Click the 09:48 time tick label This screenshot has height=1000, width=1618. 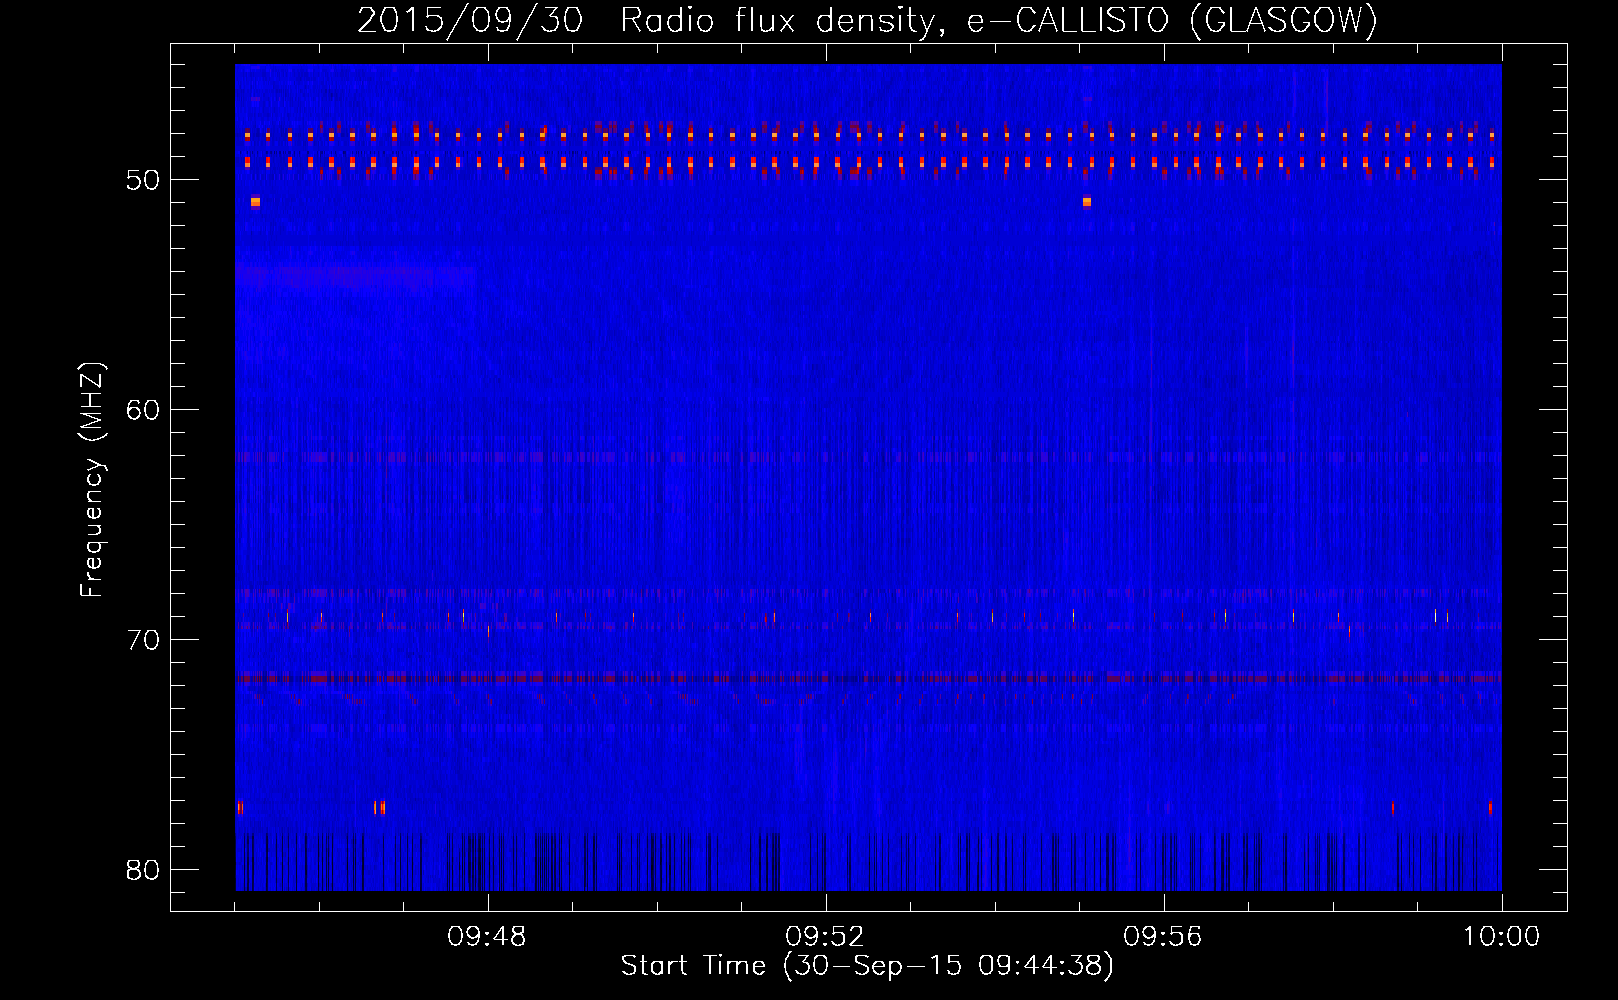[x=488, y=937]
